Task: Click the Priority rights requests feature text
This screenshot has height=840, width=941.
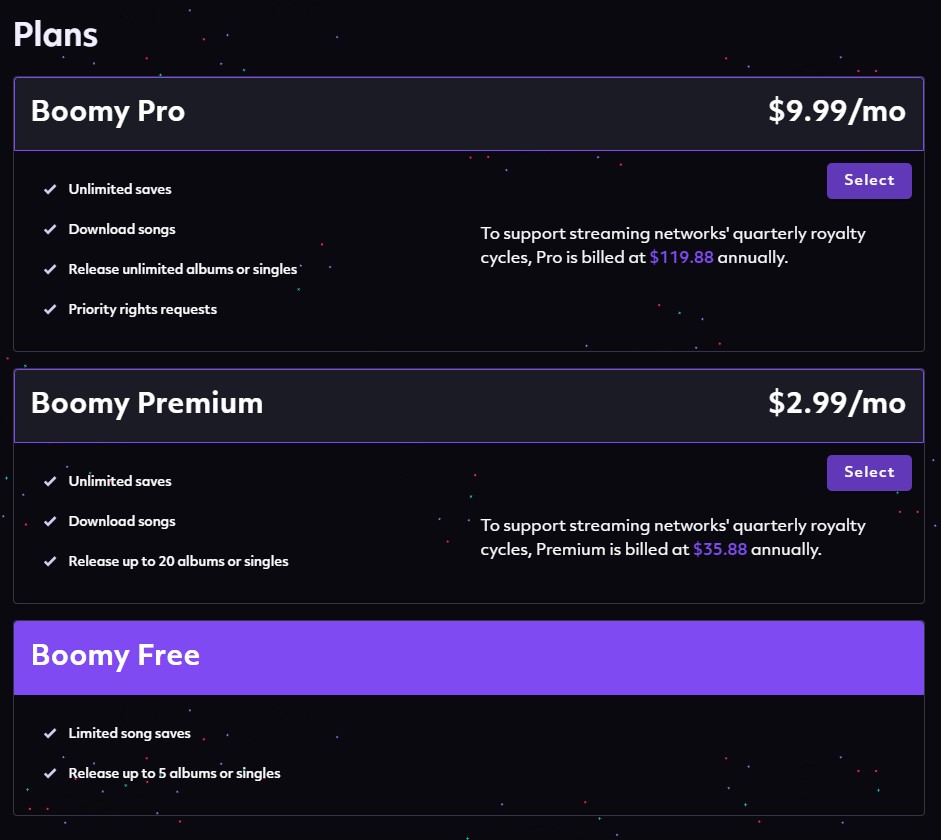Action: tap(142, 310)
